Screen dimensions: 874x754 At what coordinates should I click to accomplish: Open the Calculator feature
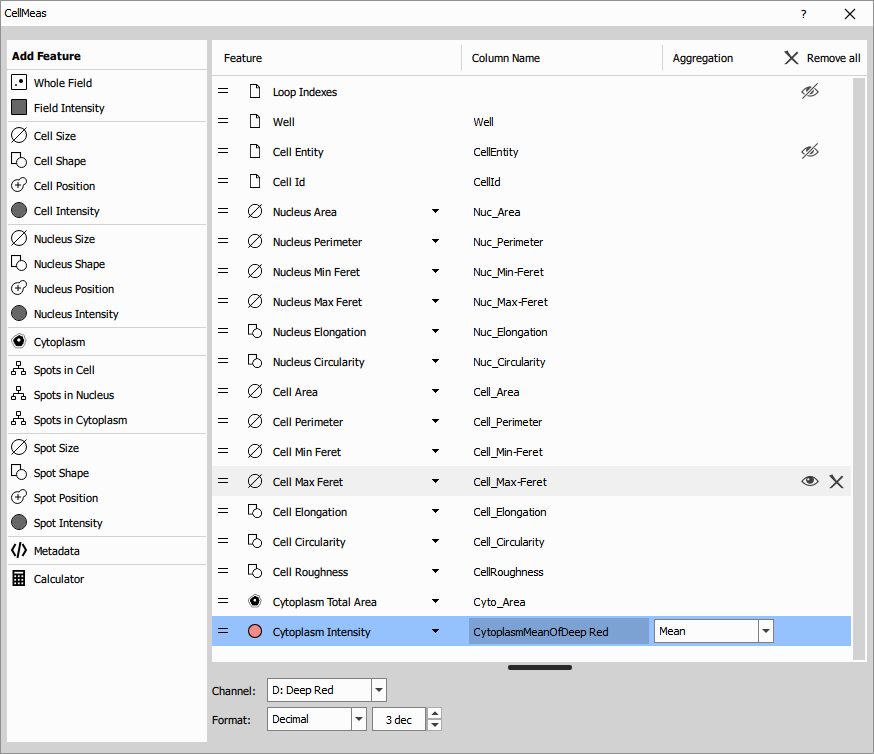58,579
